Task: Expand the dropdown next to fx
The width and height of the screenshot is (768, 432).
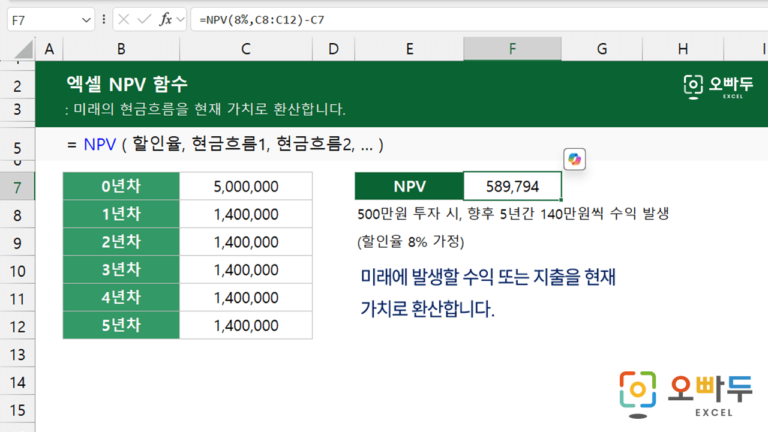Action: (180, 20)
